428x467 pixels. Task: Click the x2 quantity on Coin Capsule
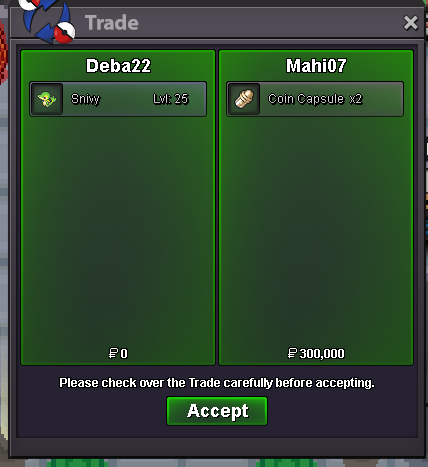click(x=355, y=99)
